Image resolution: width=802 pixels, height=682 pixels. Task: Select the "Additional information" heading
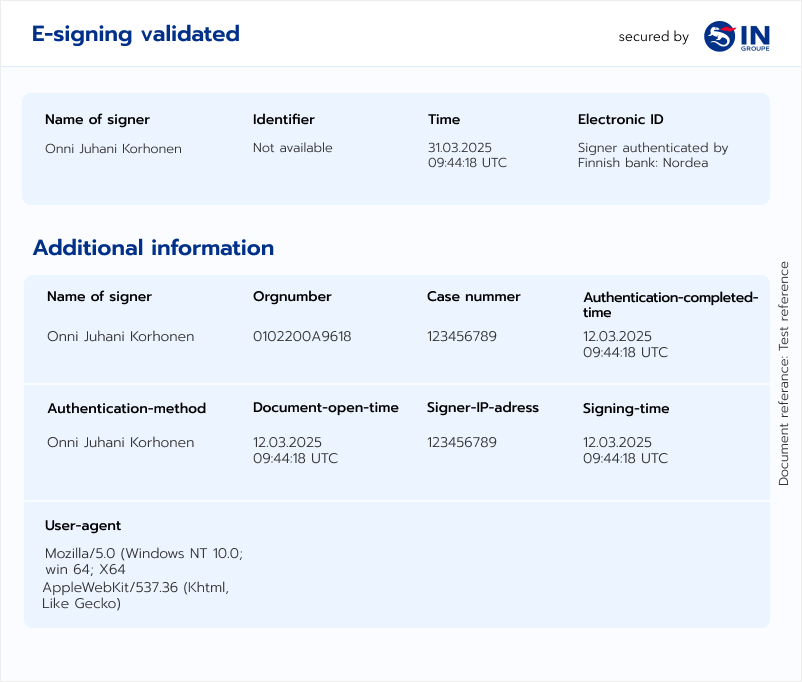(153, 248)
